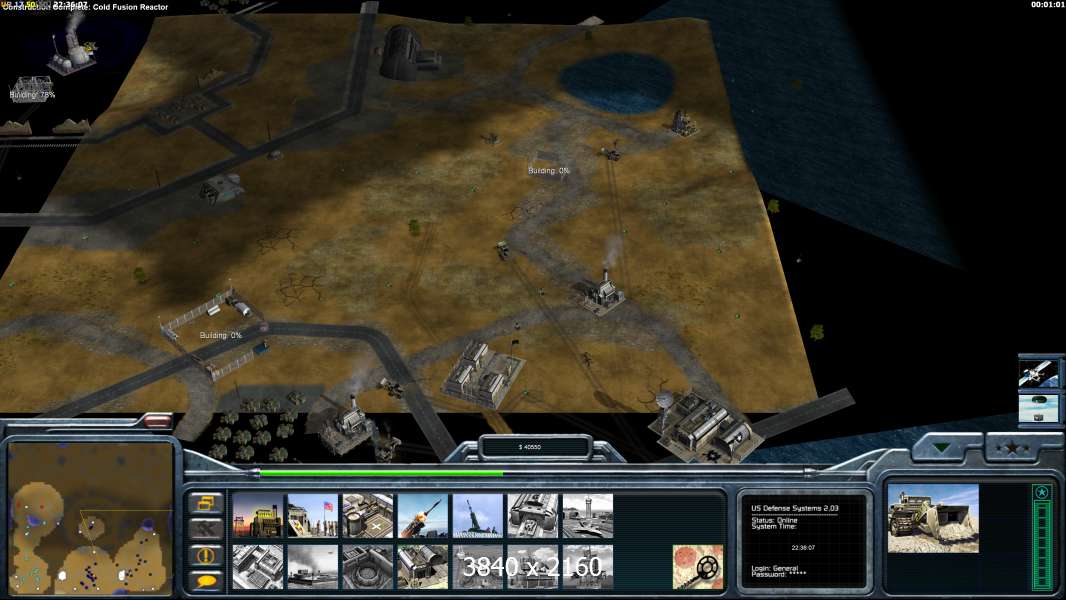Click the $ 40550 money display
This screenshot has width=1066, height=600.
(530, 447)
